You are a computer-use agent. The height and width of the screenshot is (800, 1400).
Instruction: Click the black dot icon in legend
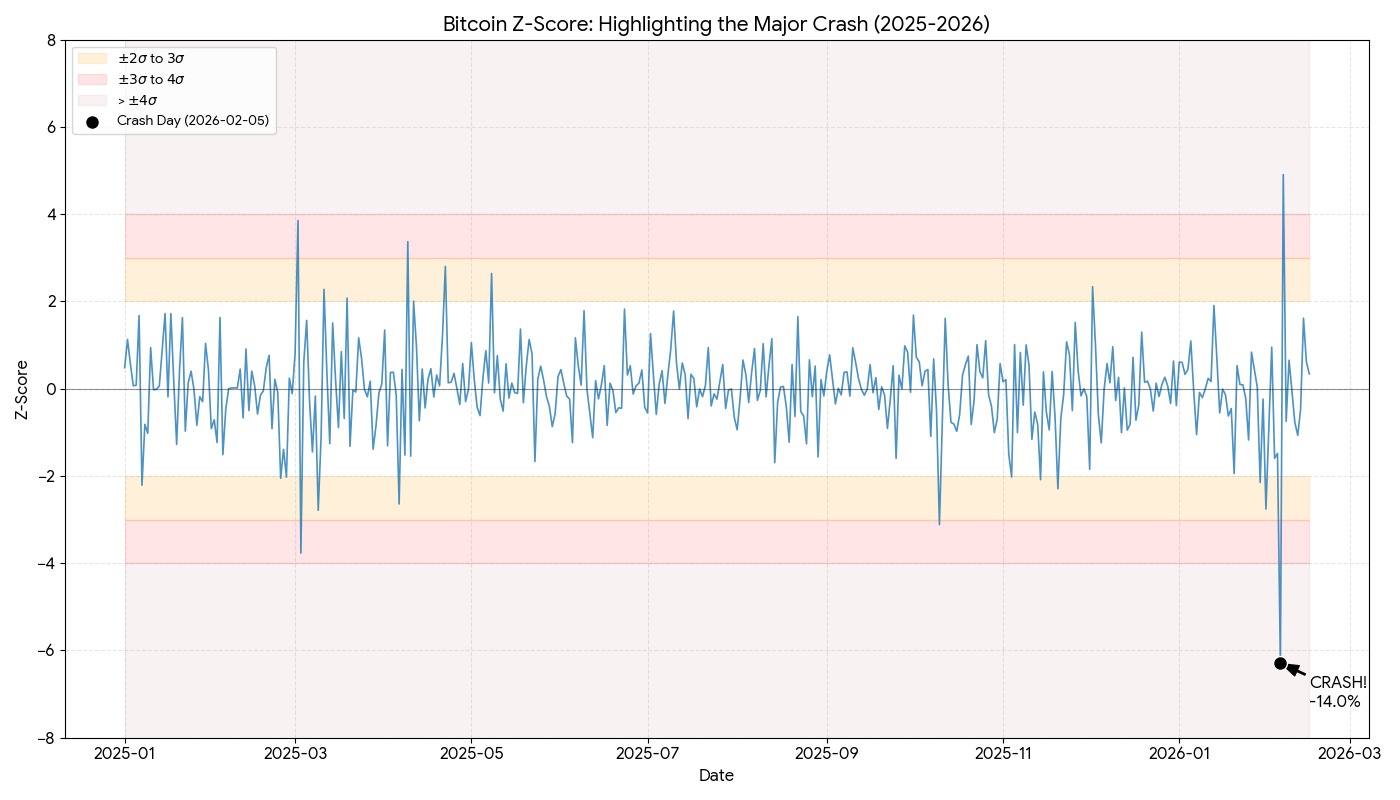(x=92, y=121)
